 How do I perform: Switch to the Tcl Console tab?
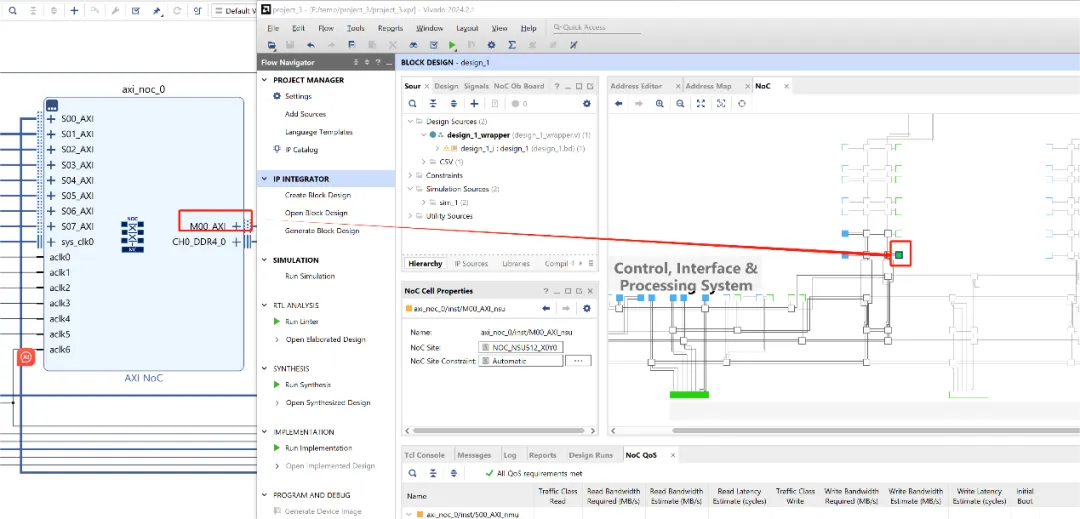click(424, 455)
